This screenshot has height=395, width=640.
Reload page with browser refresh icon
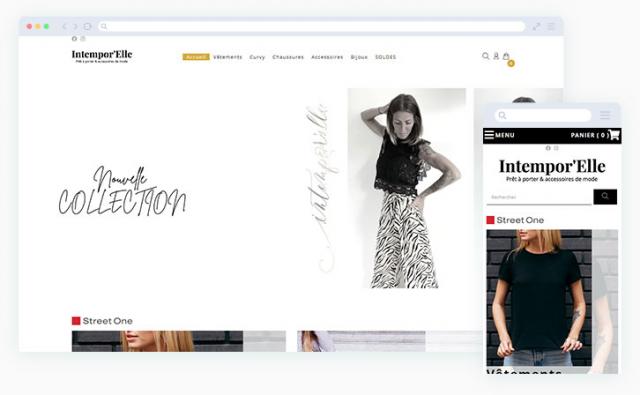[x=87, y=27]
